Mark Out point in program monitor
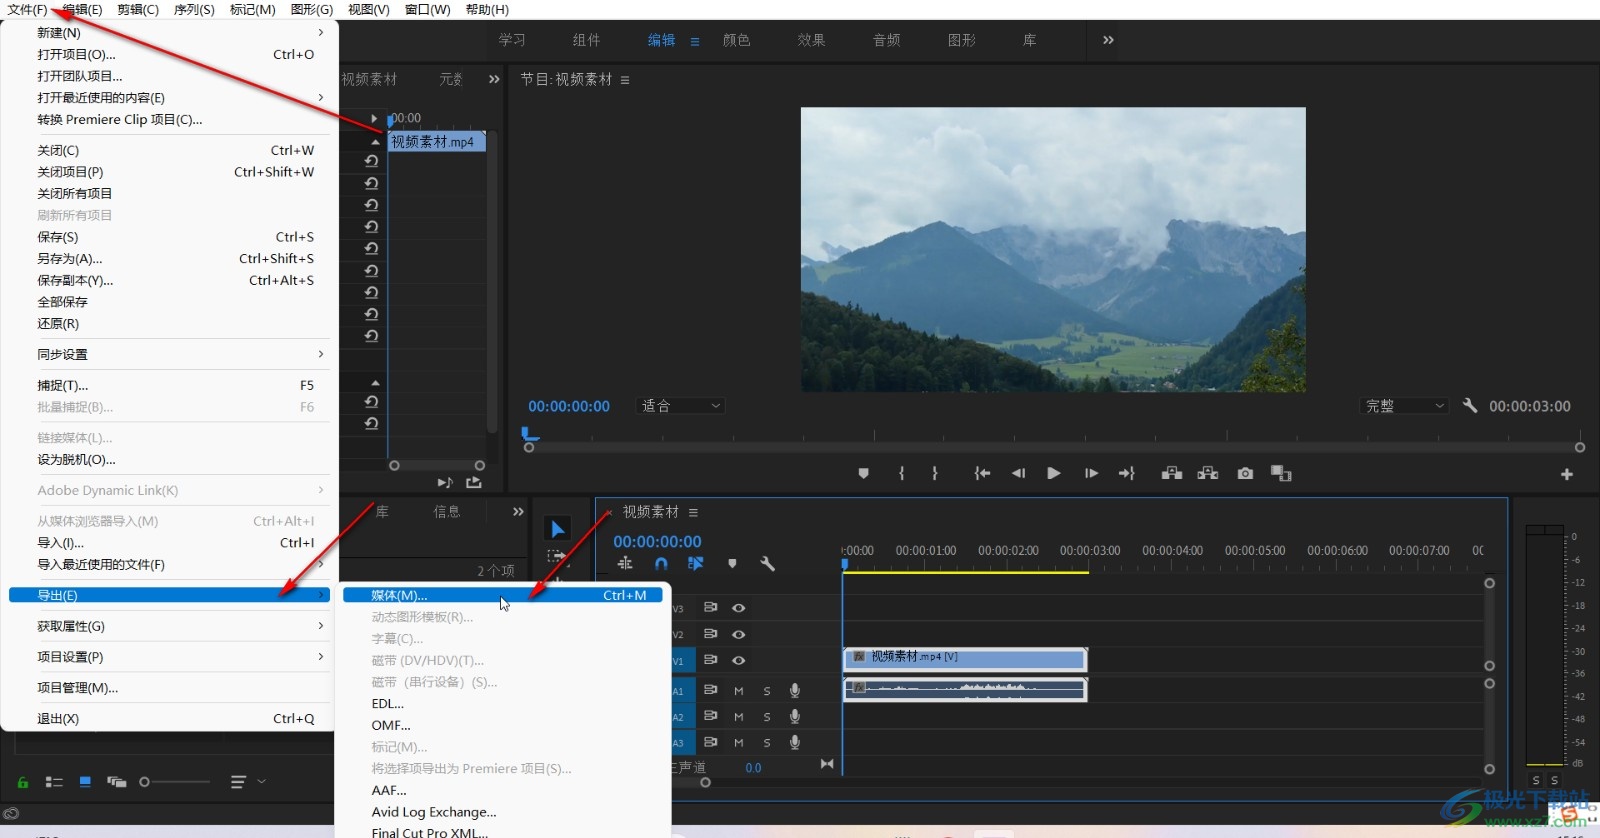1600x838 pixels. pos(935,473)
